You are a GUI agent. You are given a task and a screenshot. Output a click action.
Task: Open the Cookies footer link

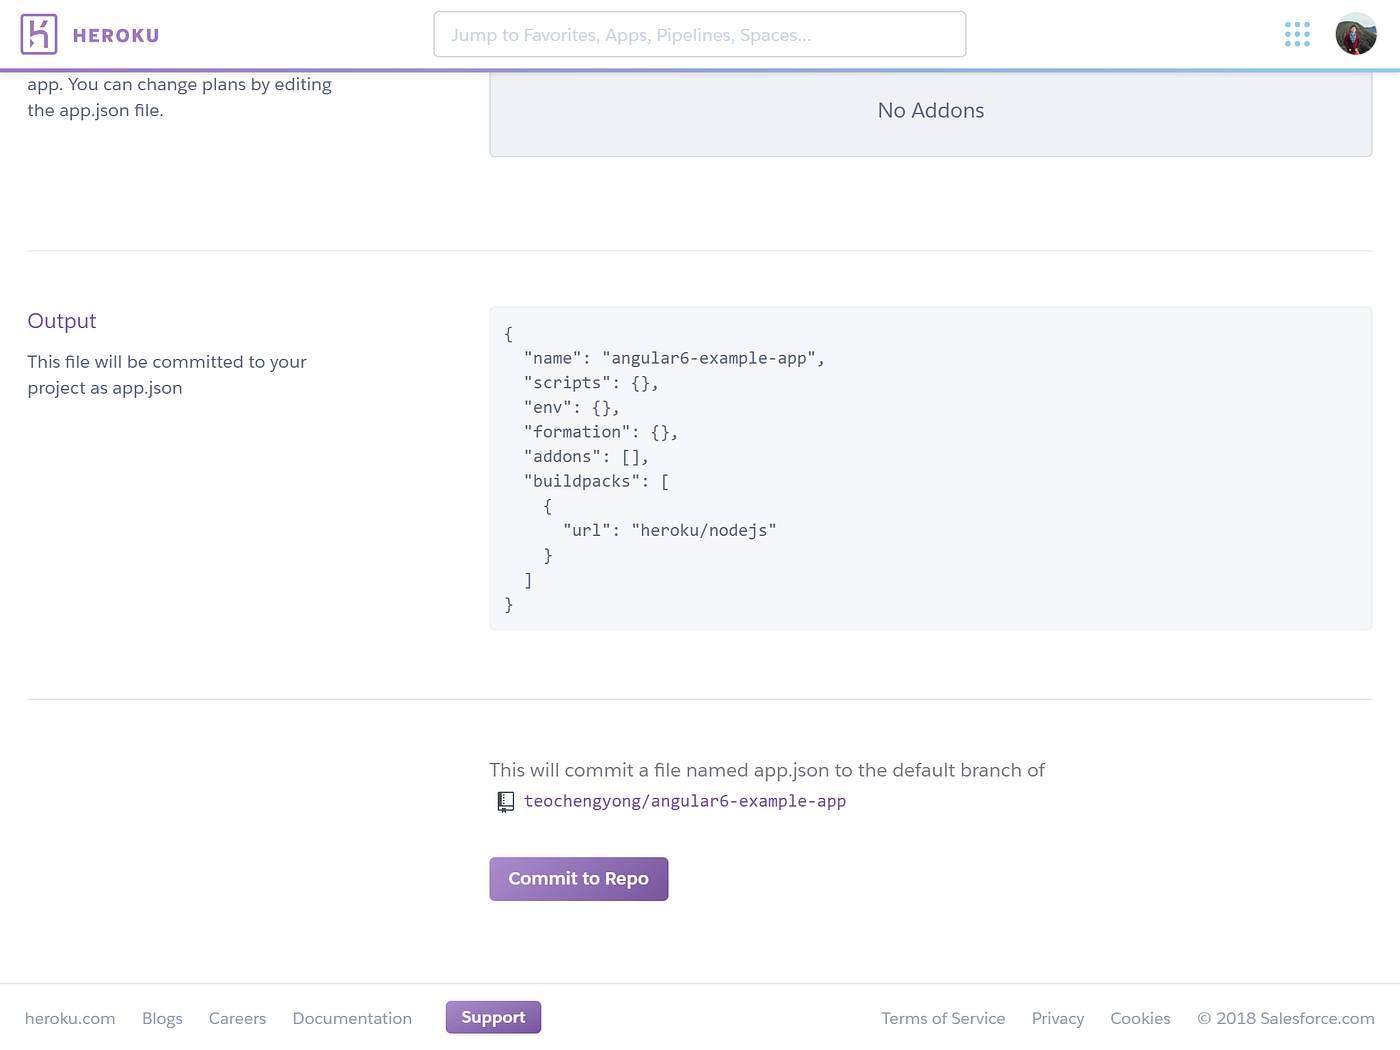tap(1140, 1018)
